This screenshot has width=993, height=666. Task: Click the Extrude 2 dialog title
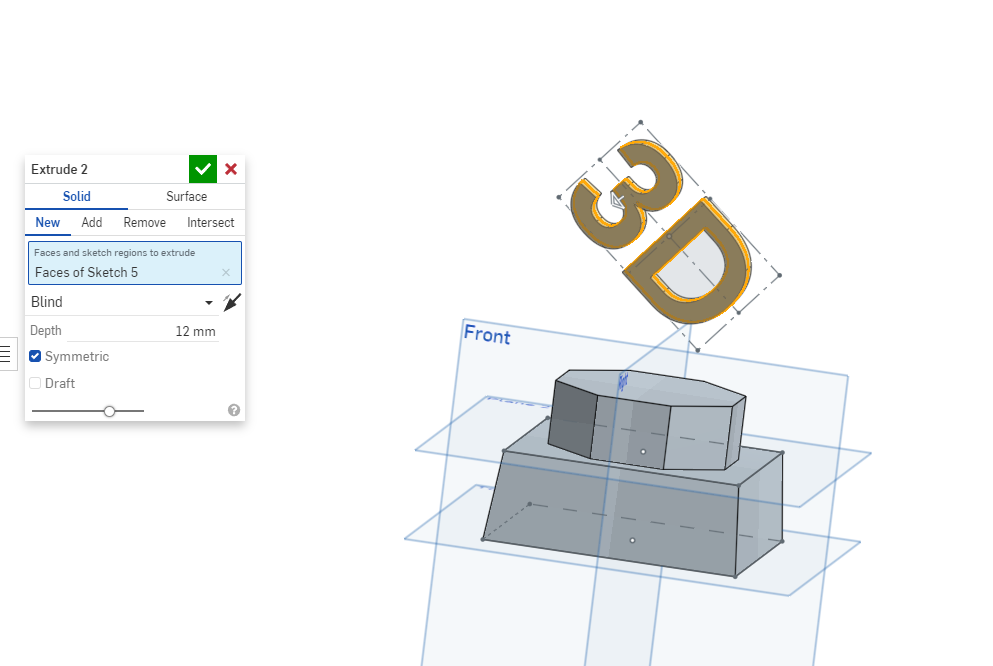pyautogui.click(x=60, y=169)
